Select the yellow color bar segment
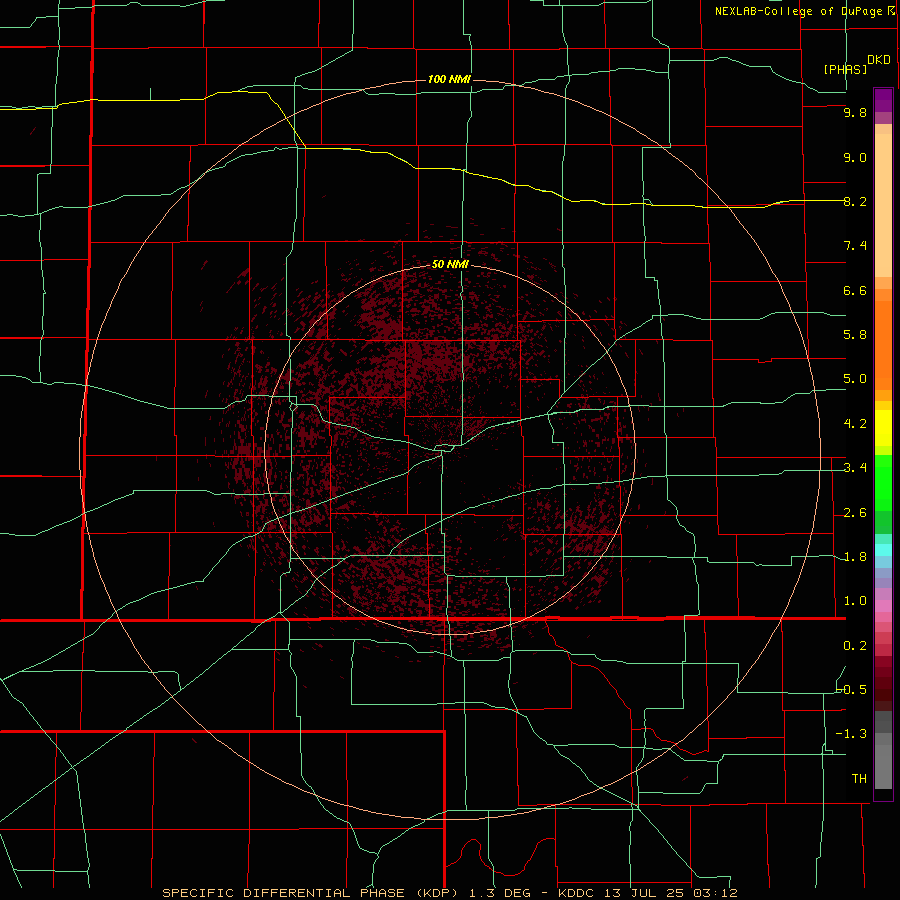Screen dimensions: 900x900 point(883,428)
